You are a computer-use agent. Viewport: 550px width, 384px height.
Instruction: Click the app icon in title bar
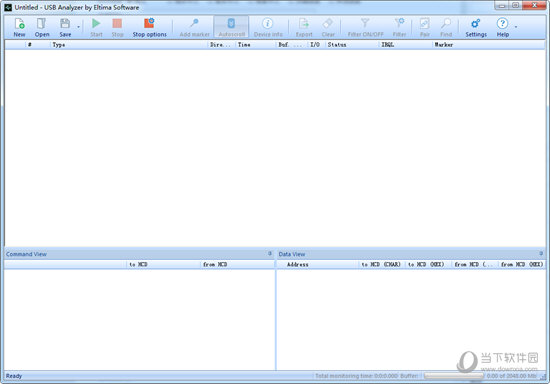pos(8,7)
